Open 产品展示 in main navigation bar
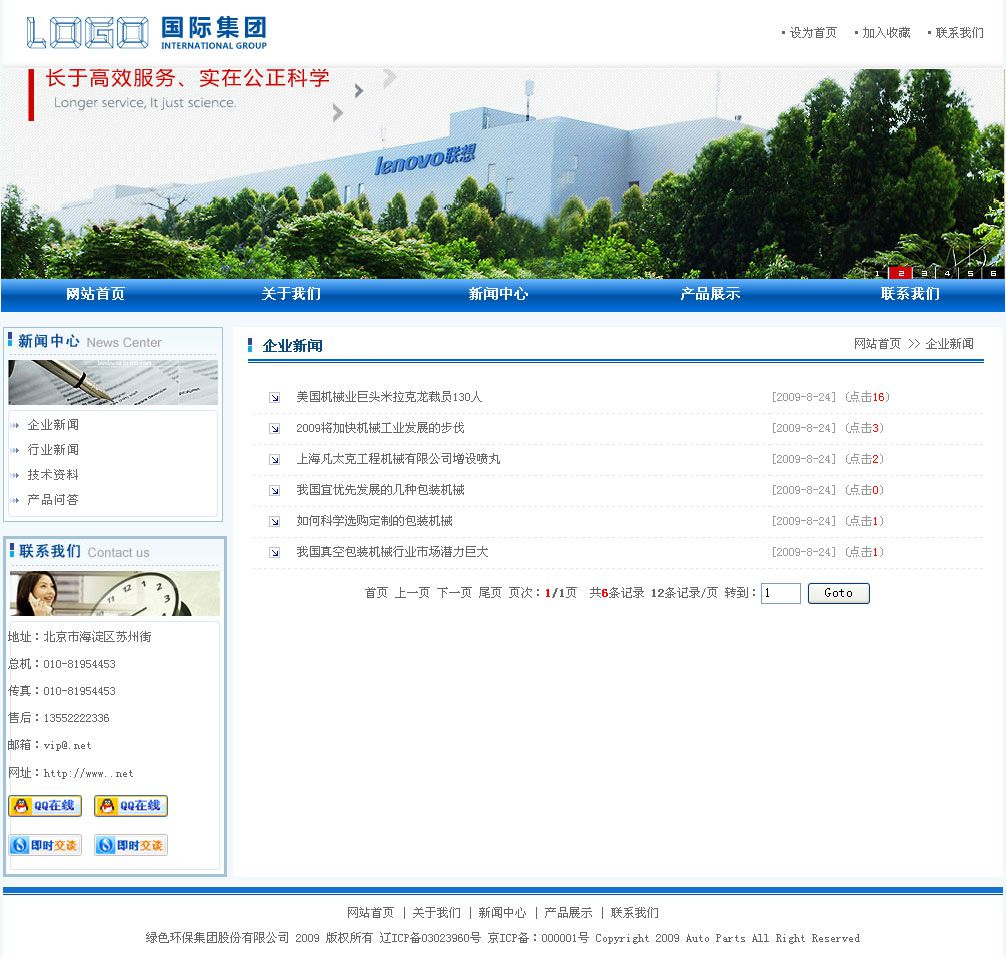 (710, 294)
